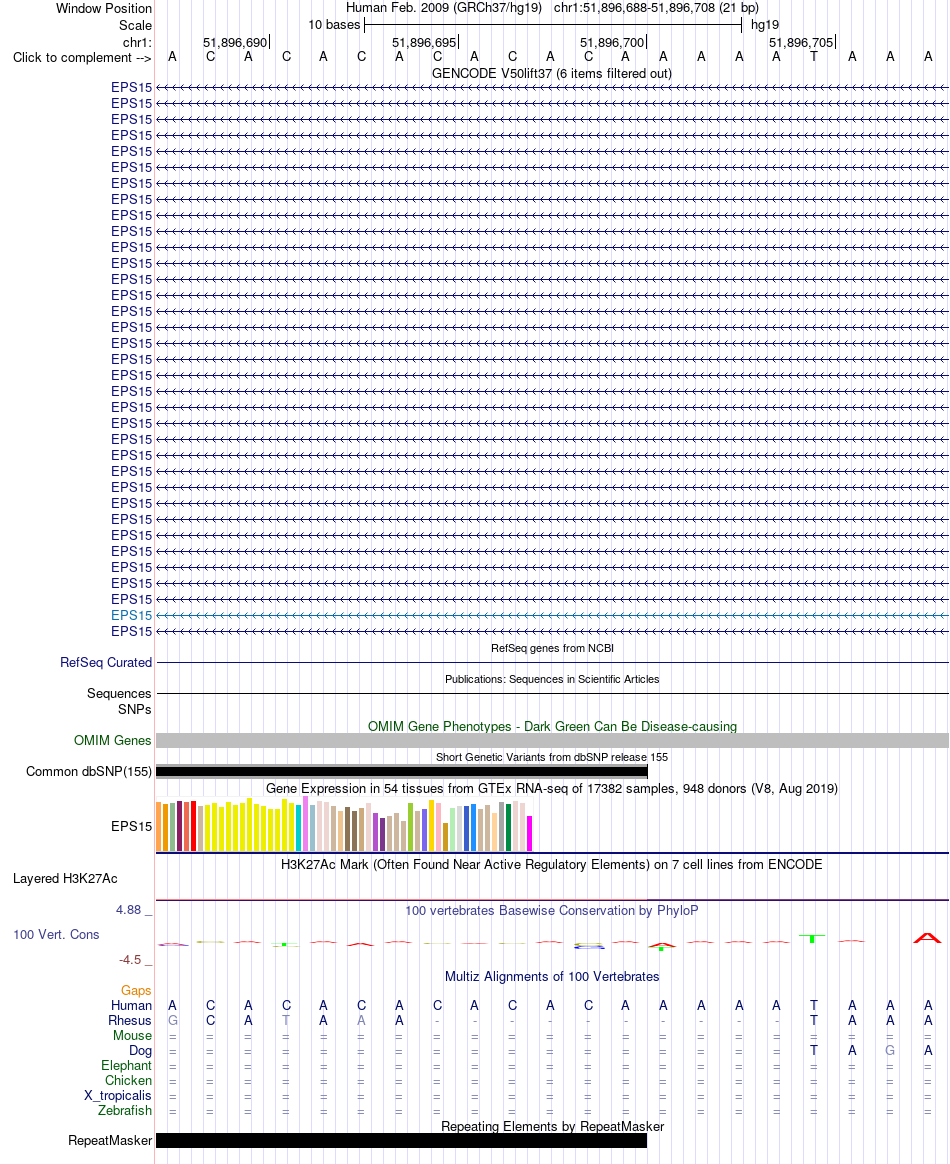
Task: Click the Elephant species label
Action: (126, 1066)
